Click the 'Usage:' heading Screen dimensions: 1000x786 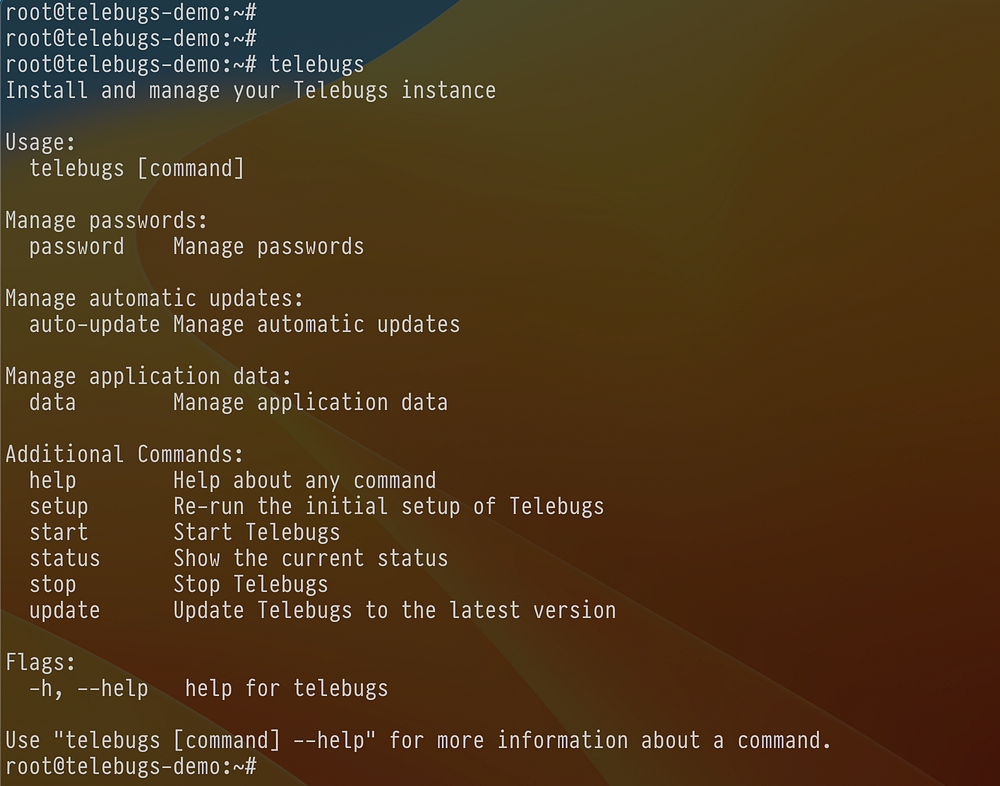[x=41, y=143]
